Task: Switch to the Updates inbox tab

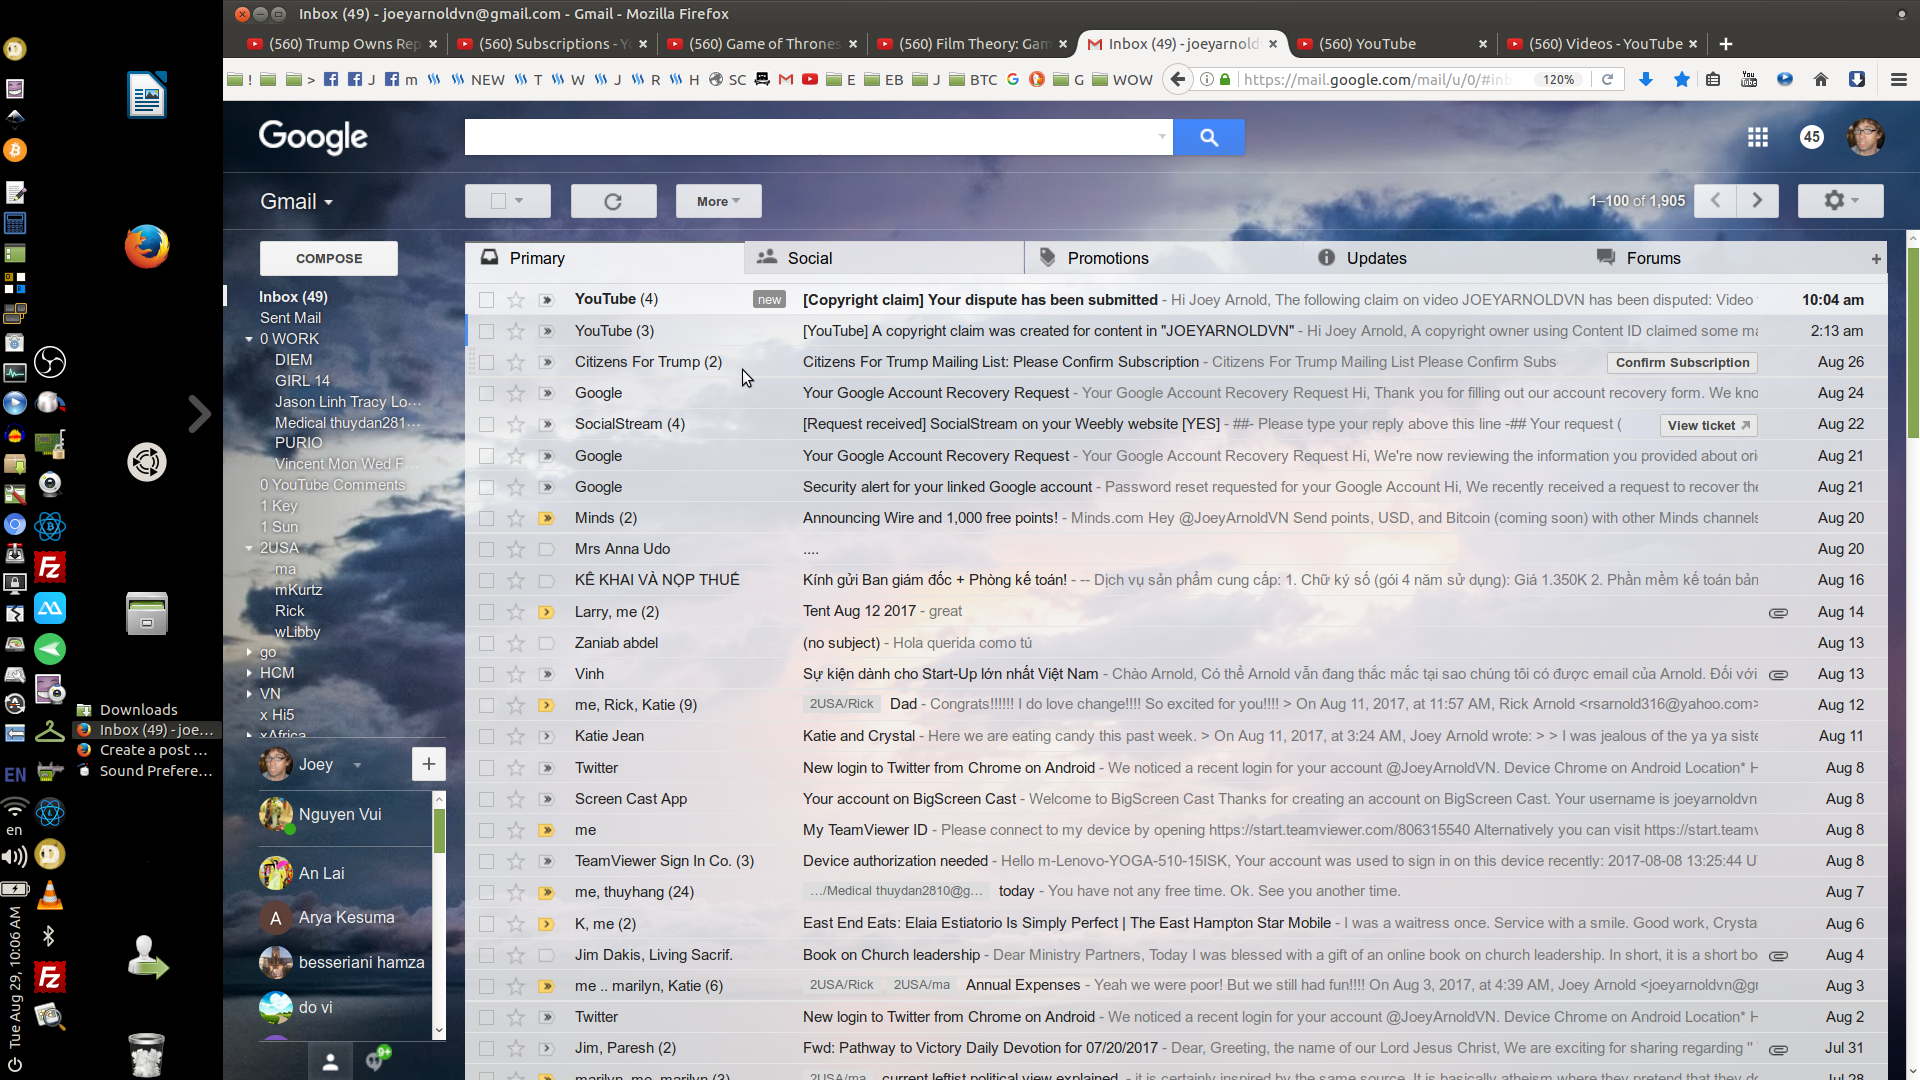Action: coord(1443,258)
